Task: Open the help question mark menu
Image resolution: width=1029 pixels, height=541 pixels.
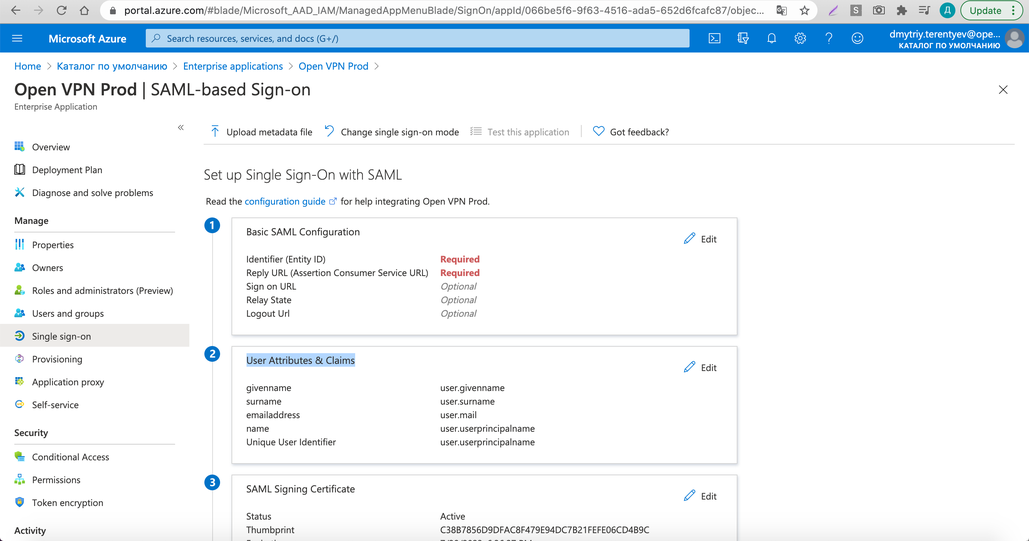Action: [x=829, y=39]
